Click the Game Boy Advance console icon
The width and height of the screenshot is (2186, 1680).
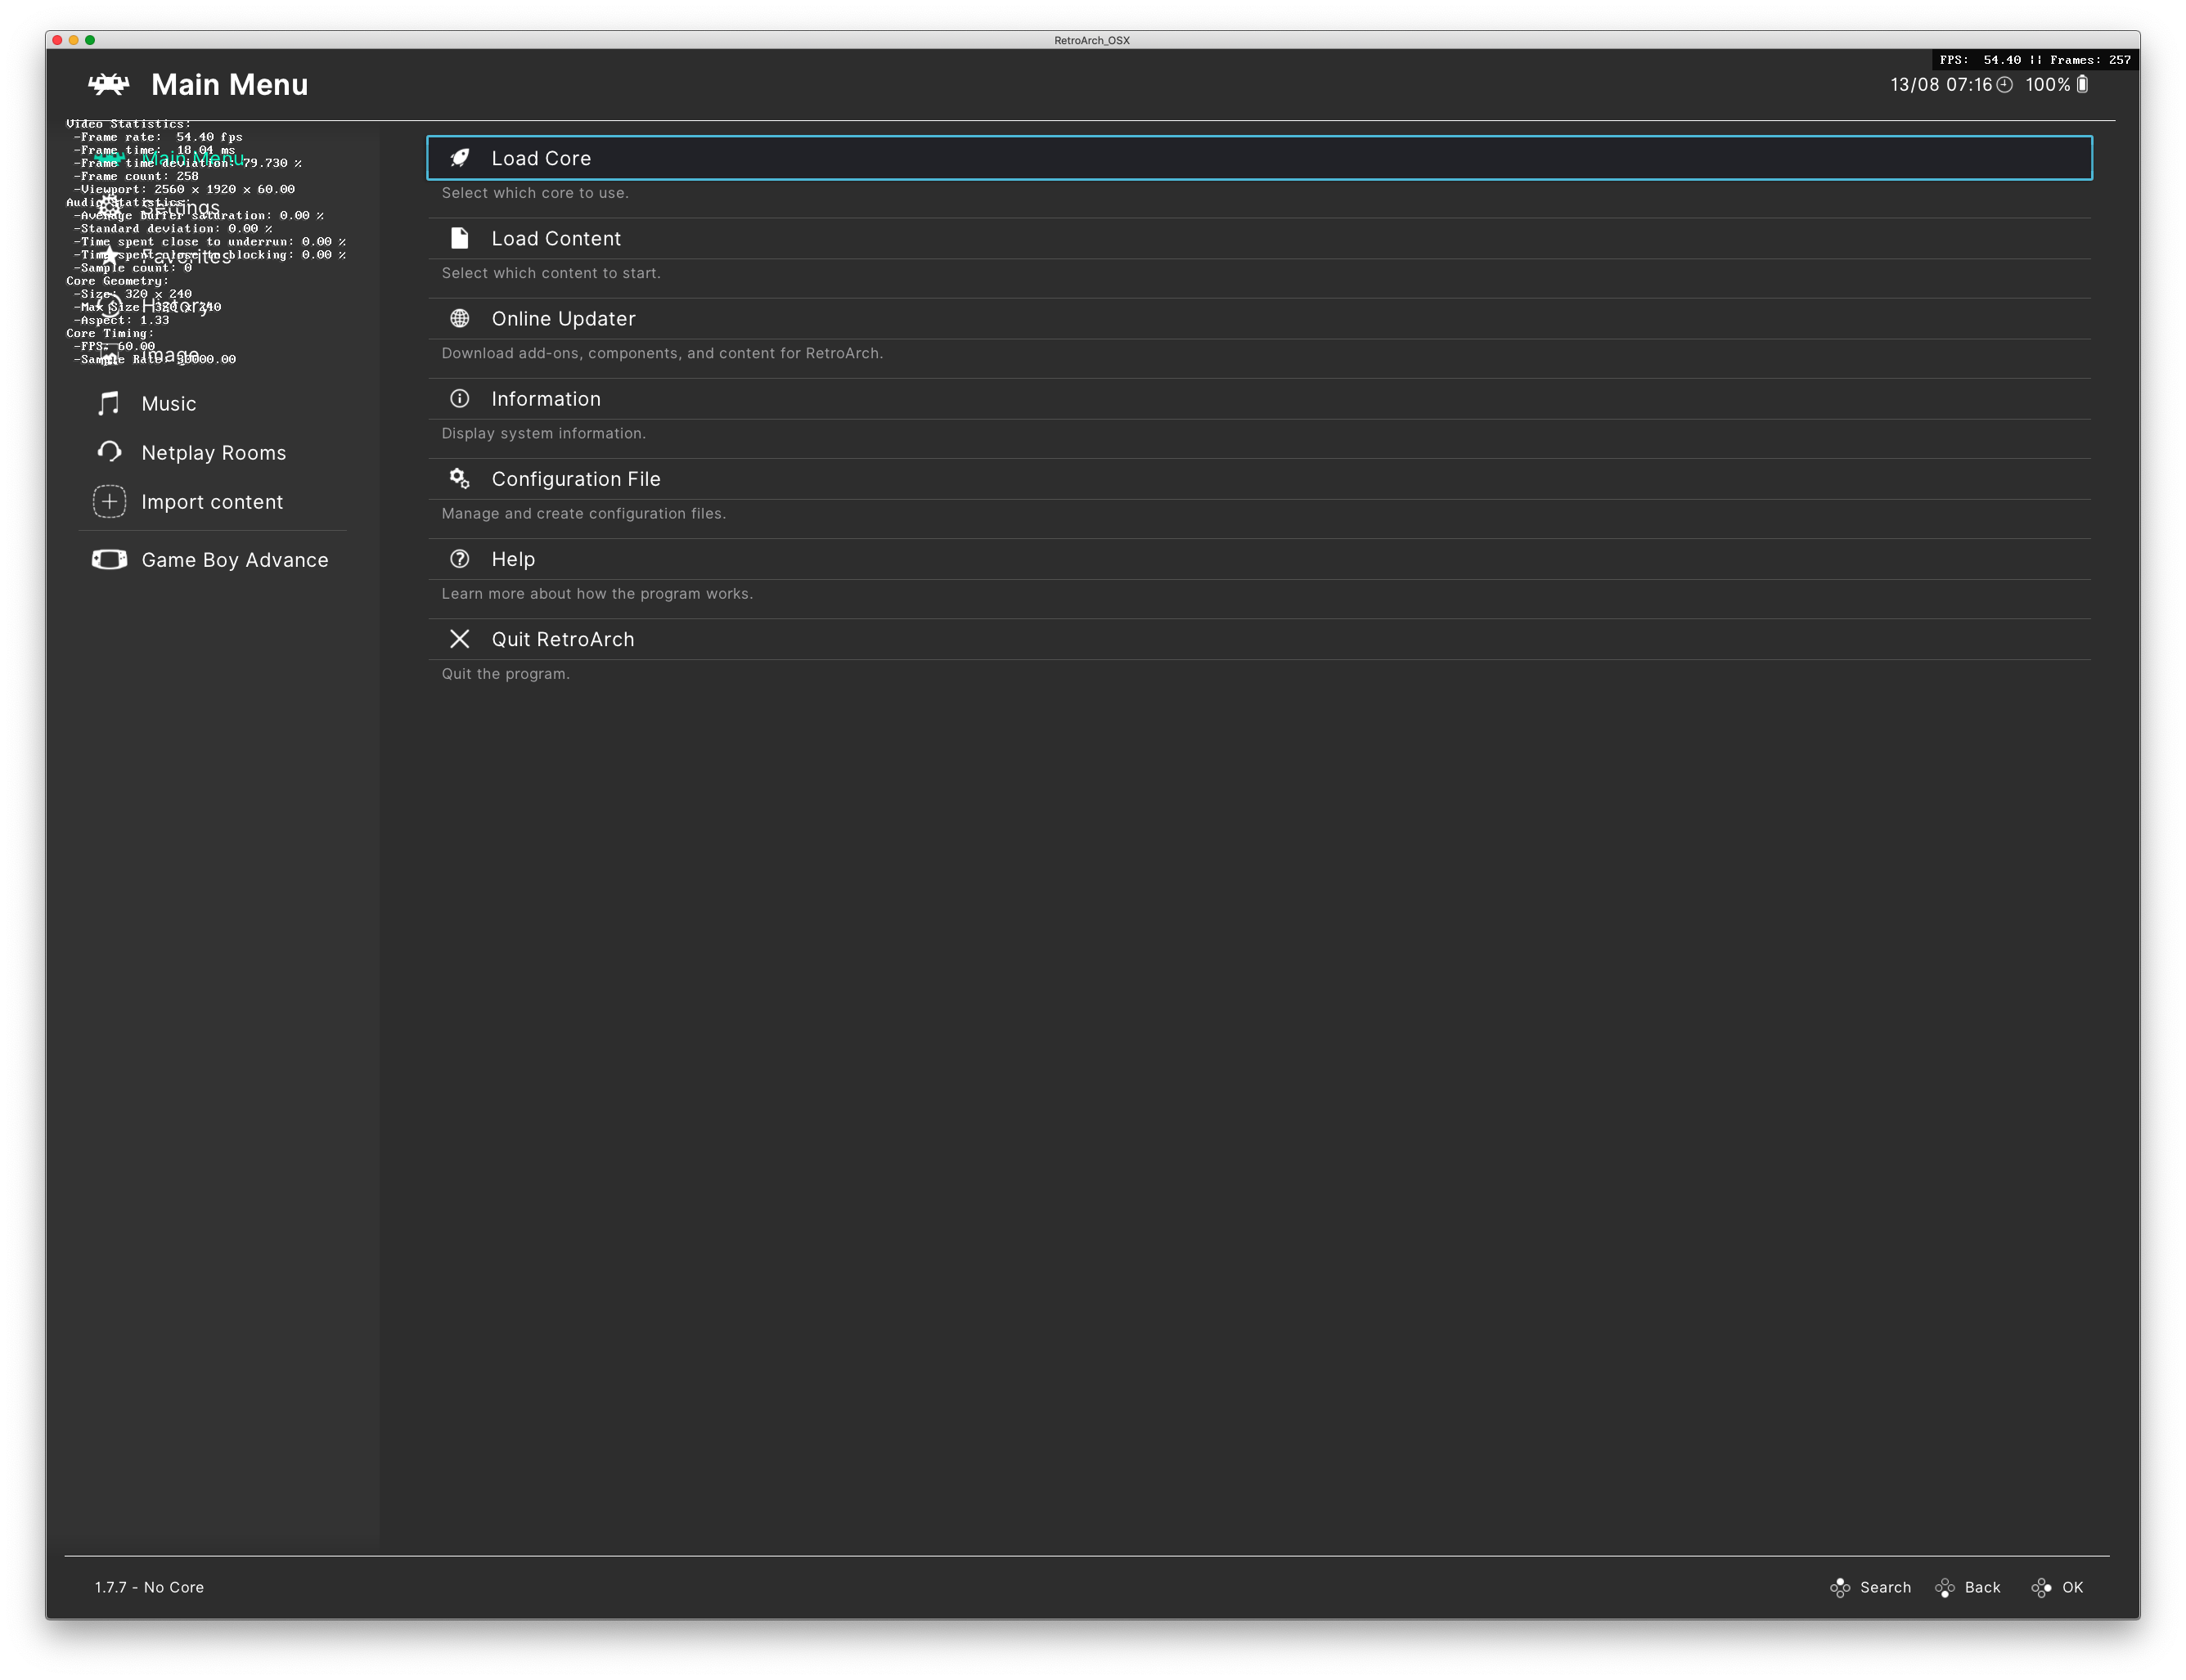[109, 559]
